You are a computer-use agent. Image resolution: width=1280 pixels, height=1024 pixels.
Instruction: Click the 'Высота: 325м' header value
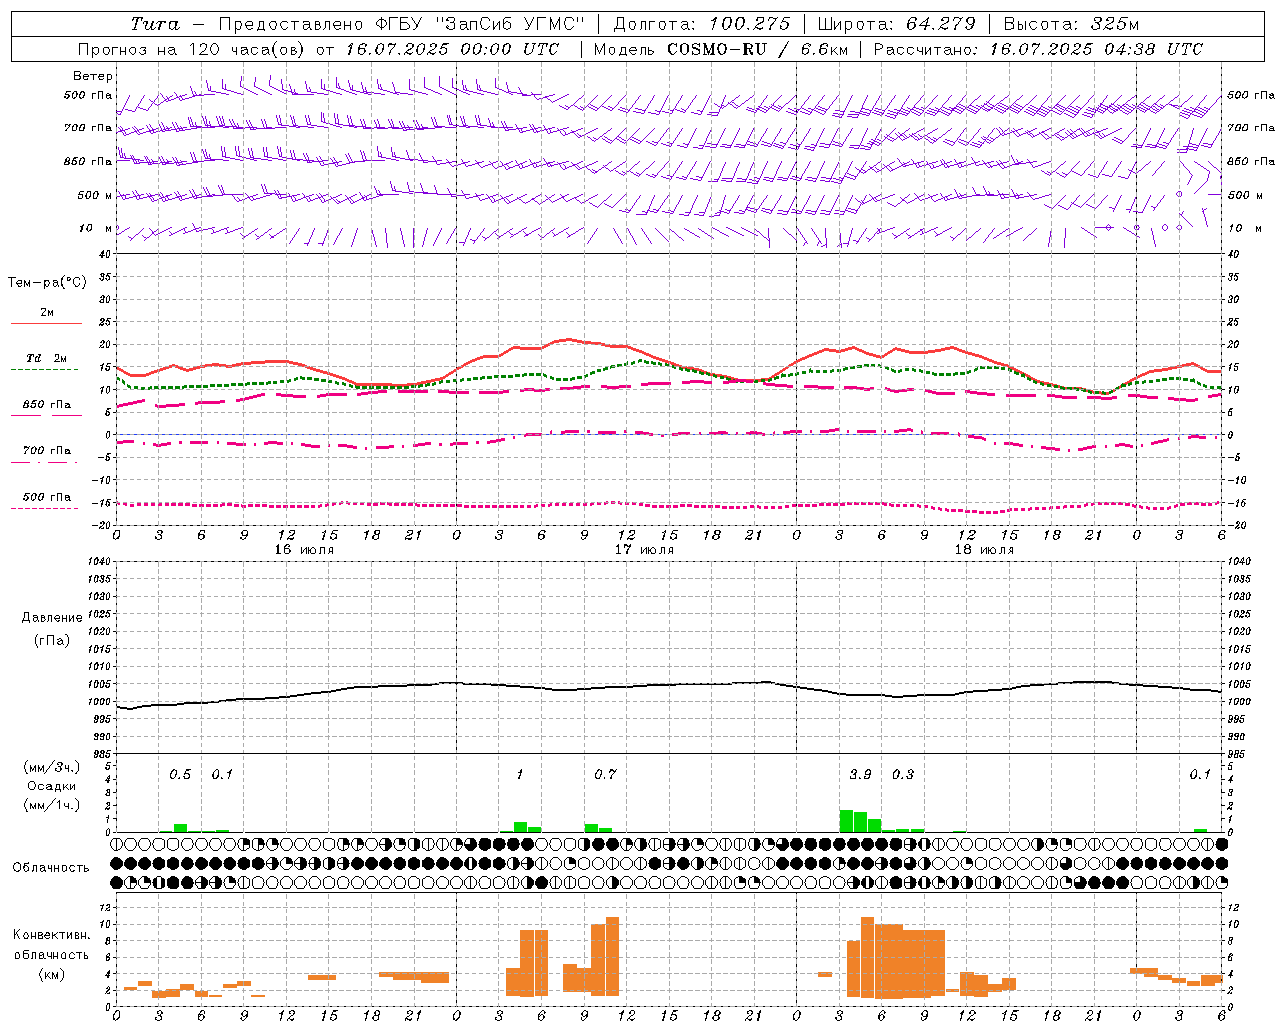1071,24
